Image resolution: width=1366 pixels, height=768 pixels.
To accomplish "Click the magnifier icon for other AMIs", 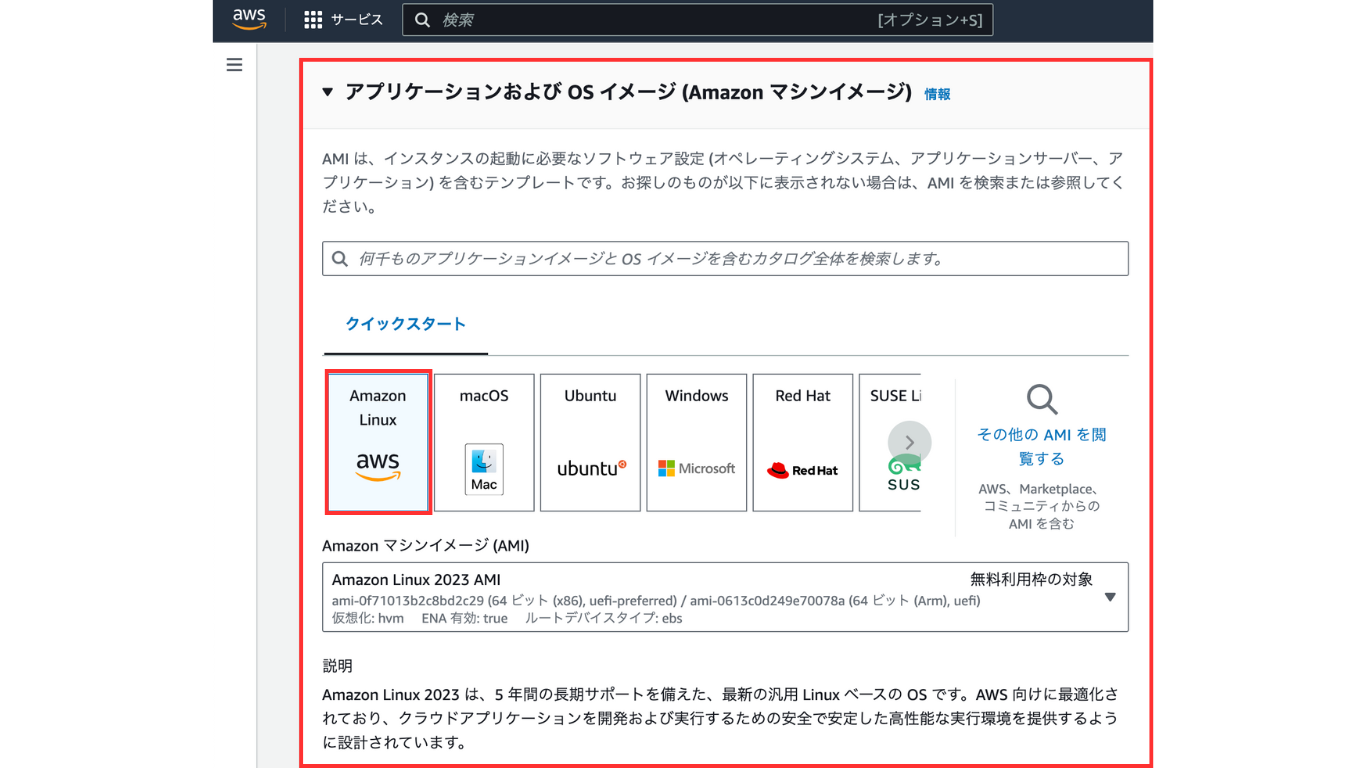I will point(1042,400).
